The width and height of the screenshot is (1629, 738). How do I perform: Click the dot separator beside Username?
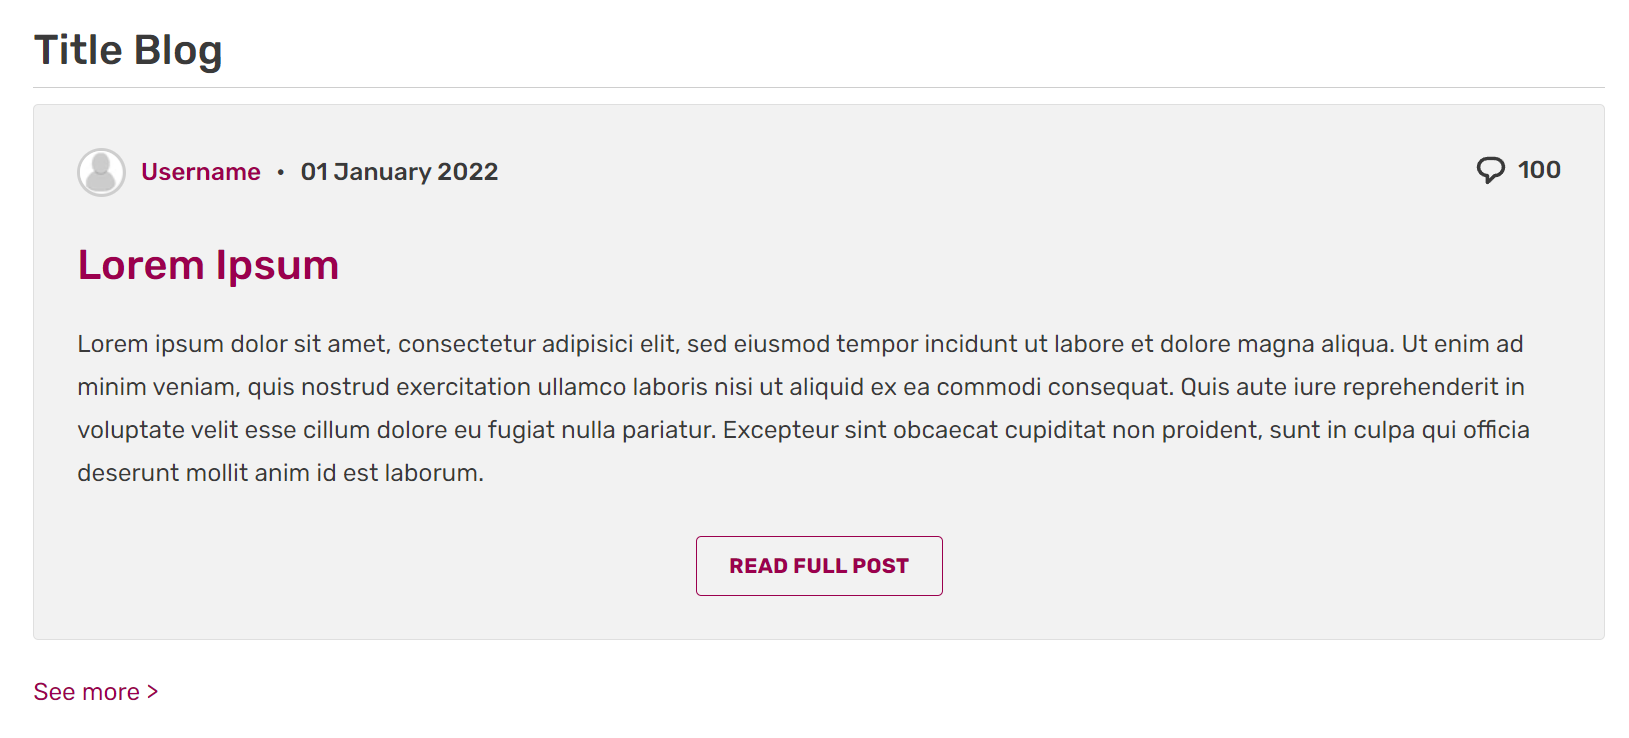pyautogui.click(x=281, y=172)
